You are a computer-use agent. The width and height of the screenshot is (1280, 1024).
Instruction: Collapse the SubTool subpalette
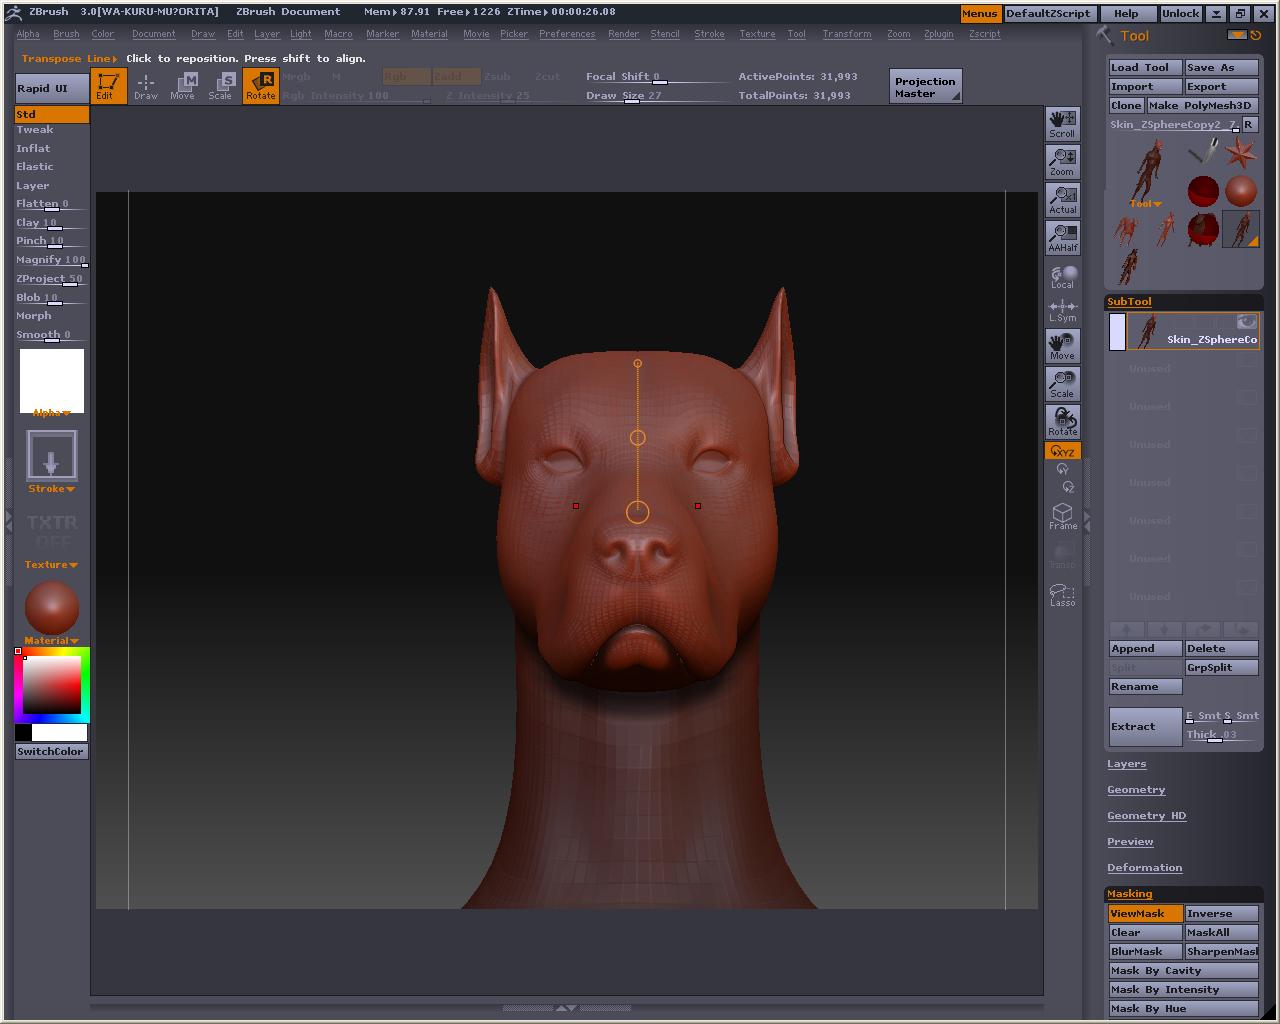1129,302
